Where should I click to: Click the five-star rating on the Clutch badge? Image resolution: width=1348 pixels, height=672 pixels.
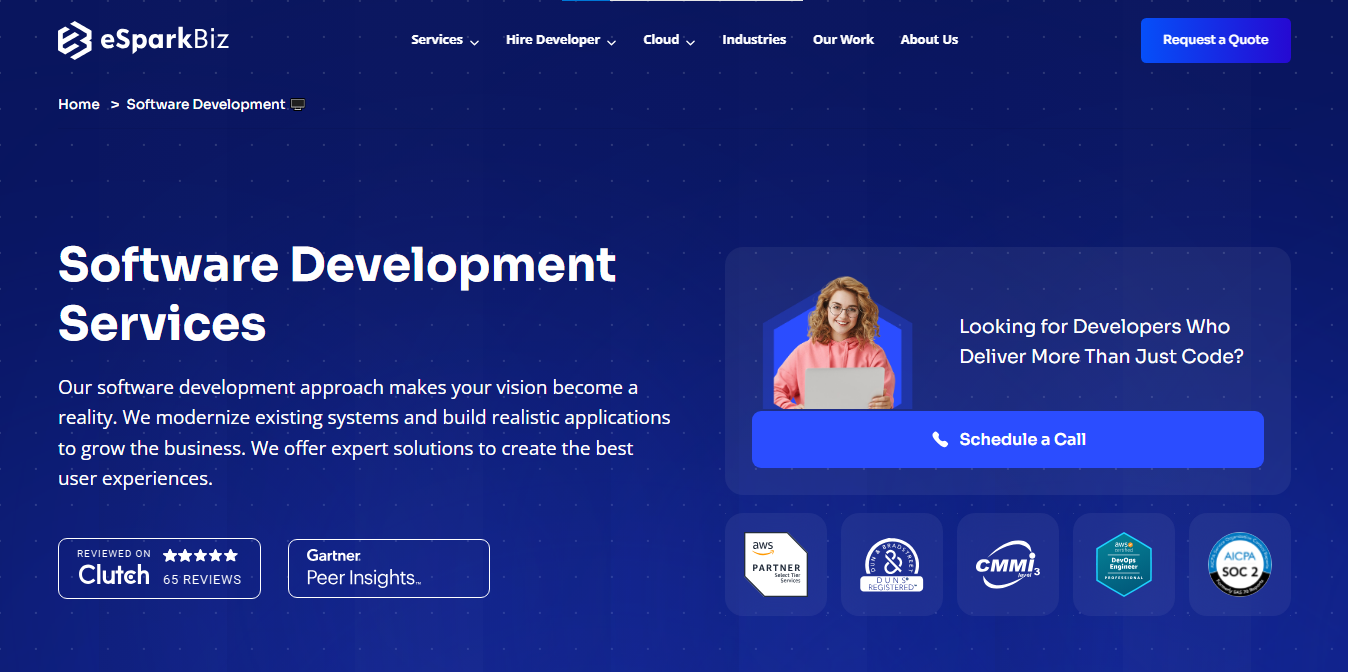pos(200,554)
